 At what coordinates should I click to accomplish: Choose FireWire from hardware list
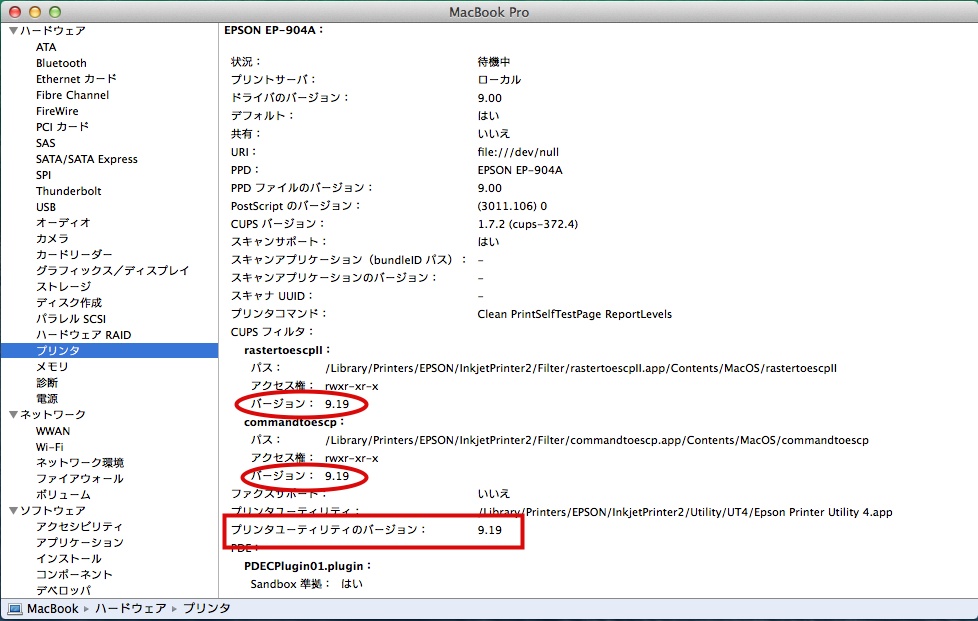[57, 111]
